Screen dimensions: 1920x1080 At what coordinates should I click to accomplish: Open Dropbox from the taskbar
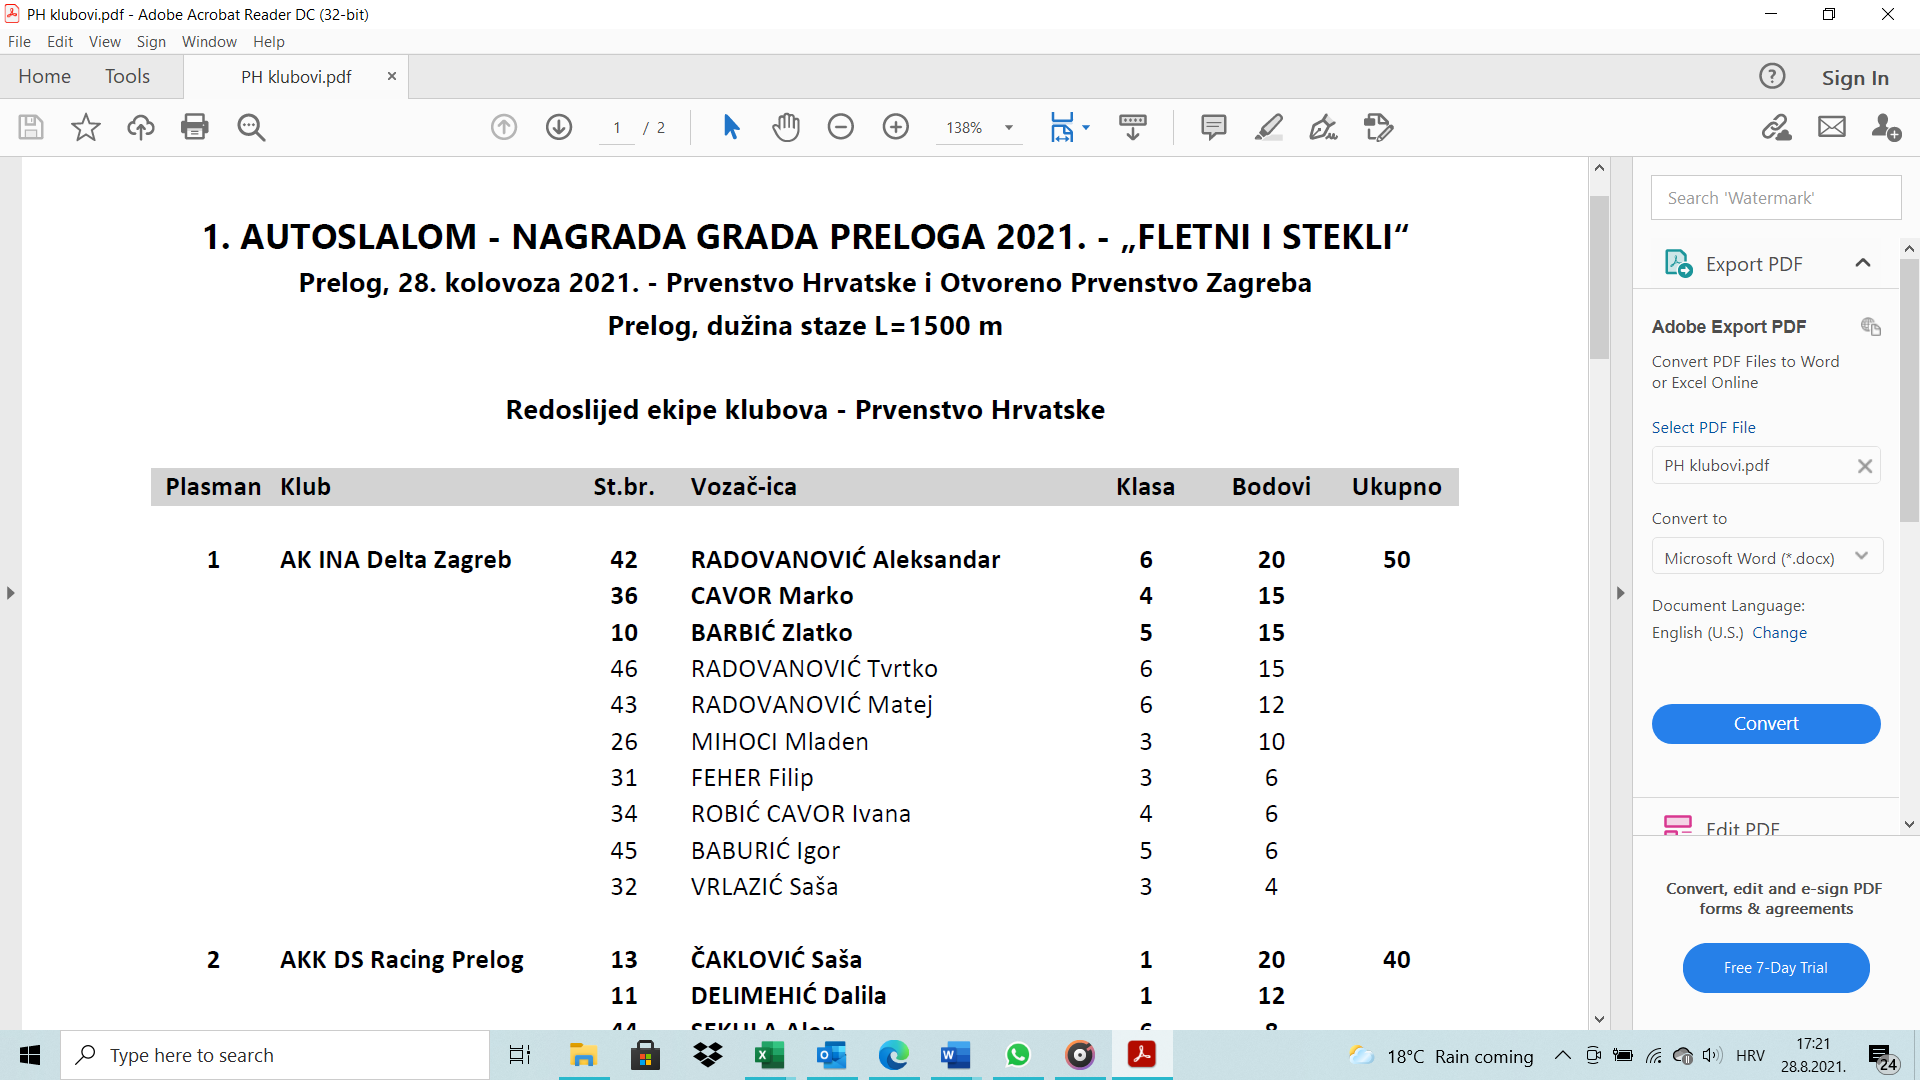click(708, 1055)
